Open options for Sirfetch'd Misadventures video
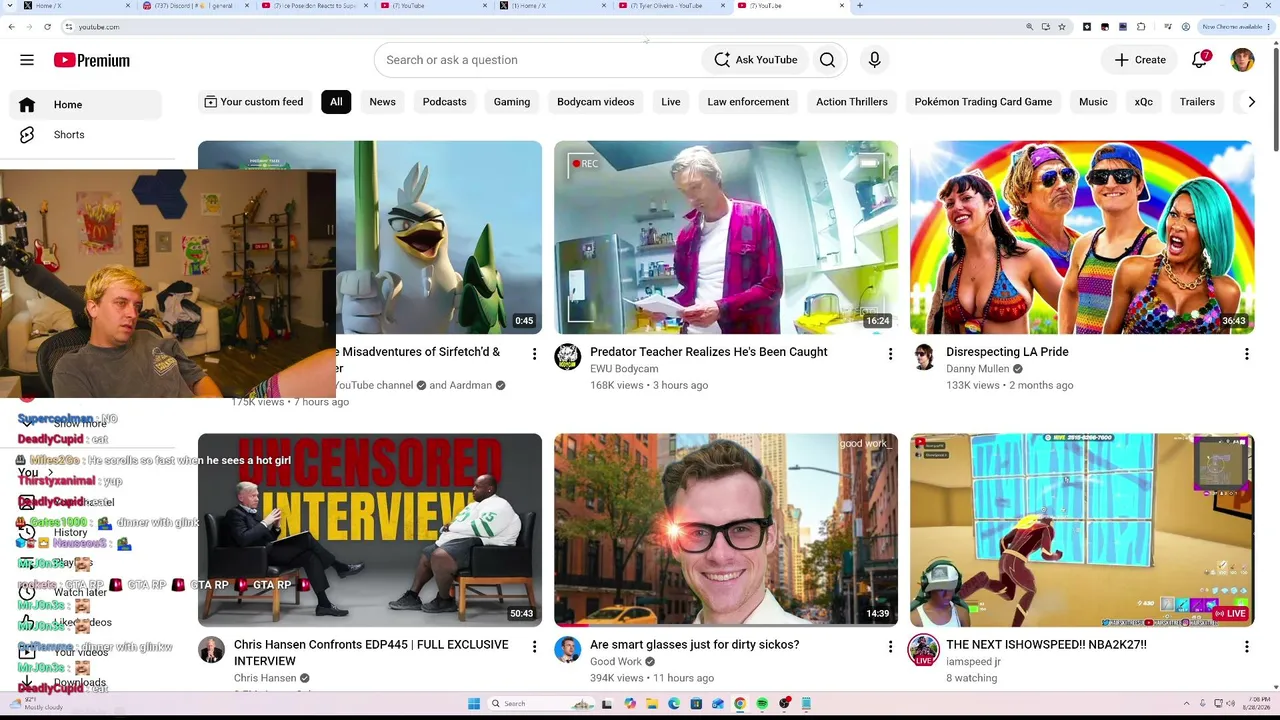The width and height of the screenshot is (1280, 720). click(x=534, y=354)
